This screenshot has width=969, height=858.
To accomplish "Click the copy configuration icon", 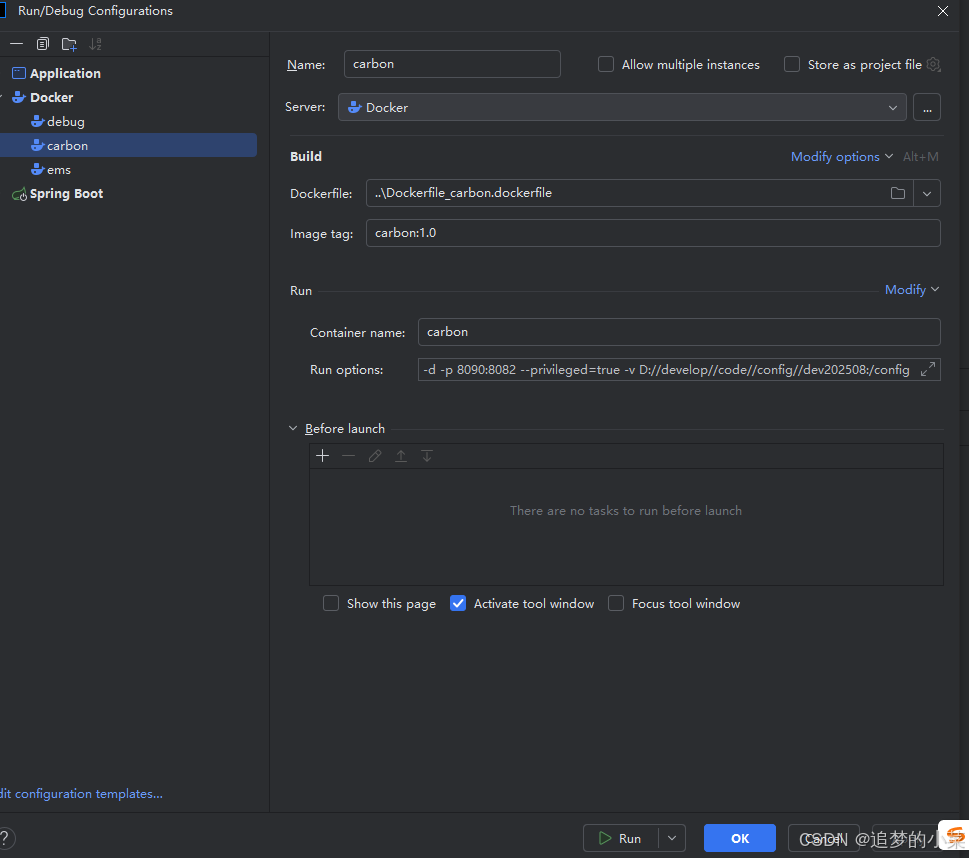I will 43,44.
